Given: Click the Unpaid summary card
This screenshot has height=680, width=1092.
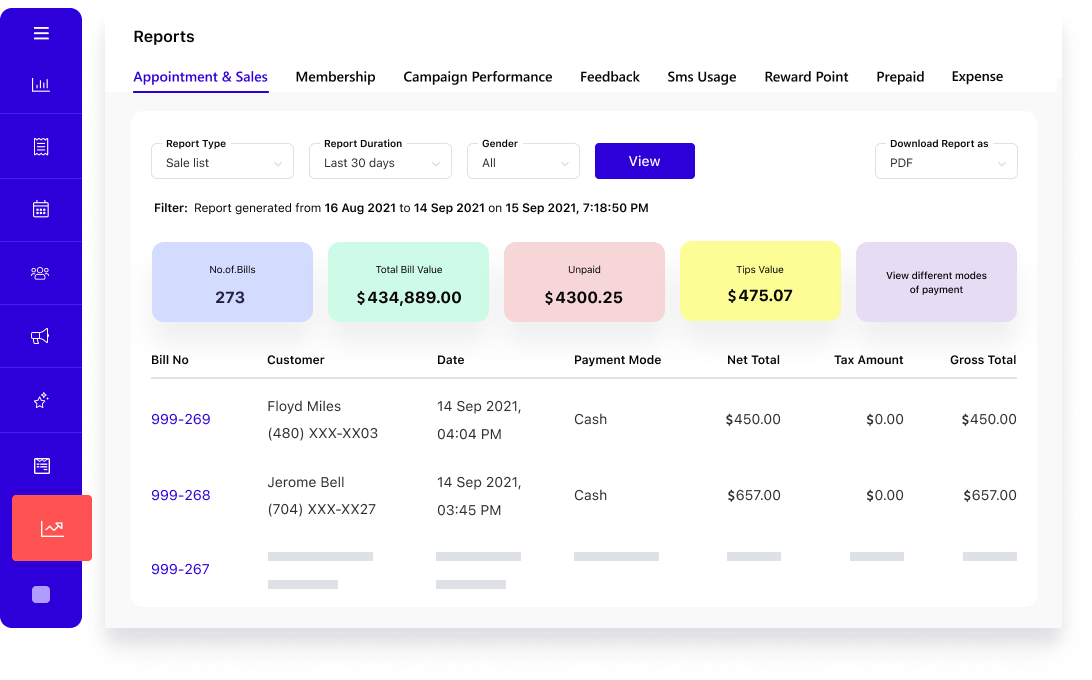Looking at the screenshot, I should point(584,281).
